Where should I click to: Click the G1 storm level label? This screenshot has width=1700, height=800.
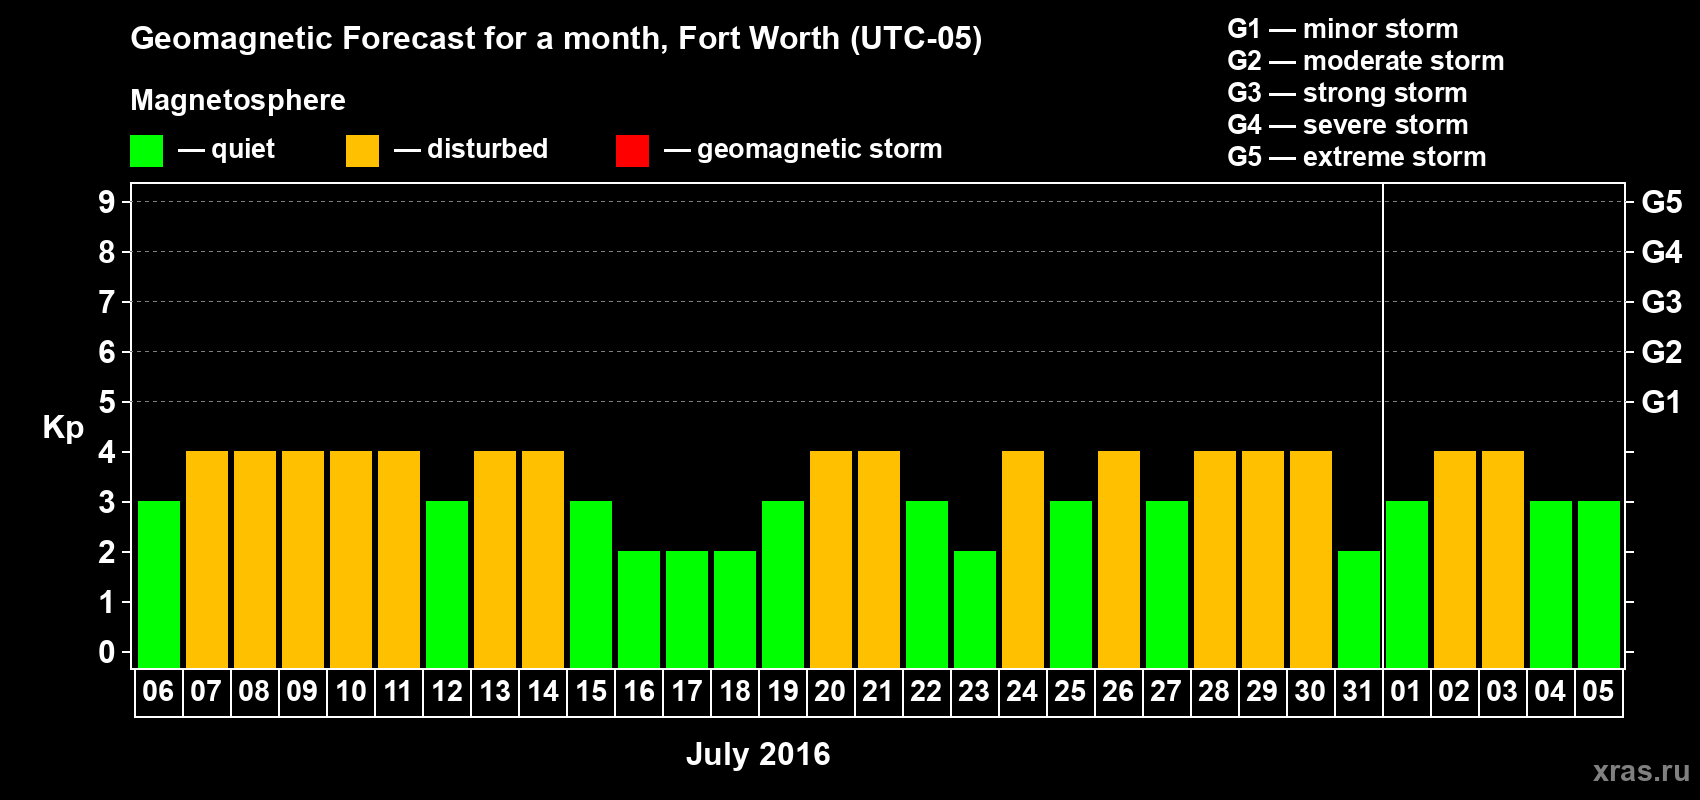pos(1661,402)
